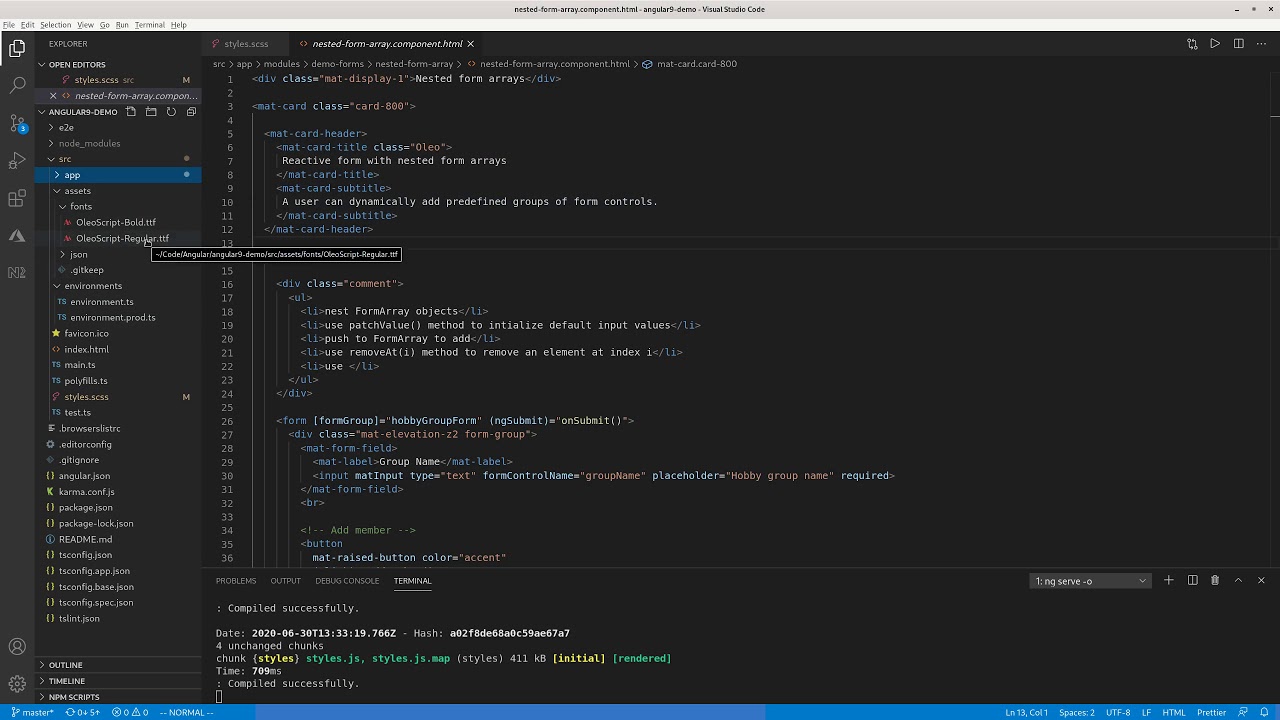This screenshot has height=720, width=1280.
Task: Click New Folder icon in ANGULAR9-DEMO header
Action: coord(151,112)
